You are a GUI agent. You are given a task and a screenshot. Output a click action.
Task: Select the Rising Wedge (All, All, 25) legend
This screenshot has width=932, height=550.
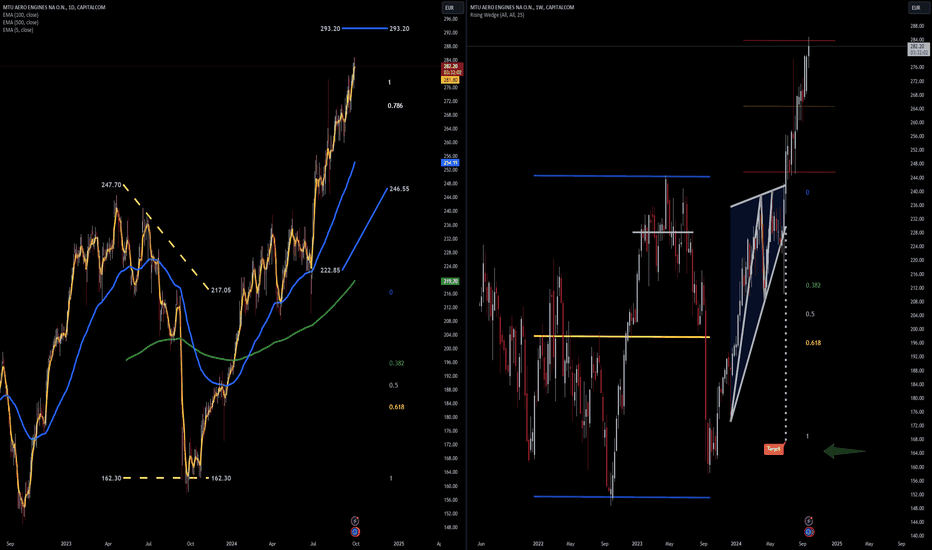(x=497, y=15)
